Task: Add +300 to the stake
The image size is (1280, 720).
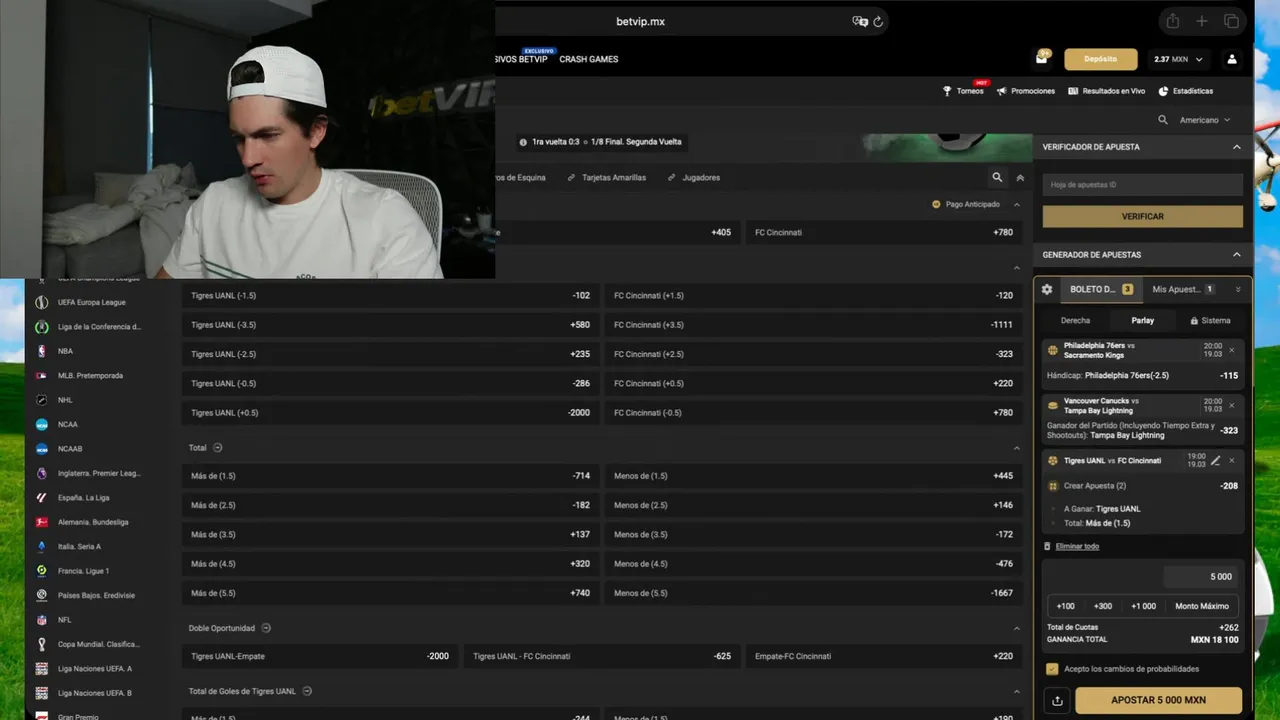Action: [1102, 606]
